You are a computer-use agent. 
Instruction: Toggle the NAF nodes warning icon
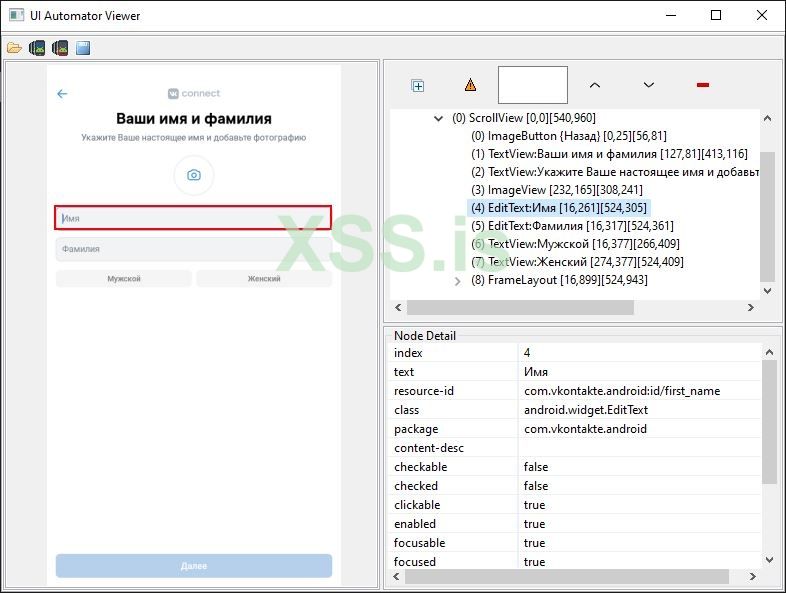click(470, 85)
